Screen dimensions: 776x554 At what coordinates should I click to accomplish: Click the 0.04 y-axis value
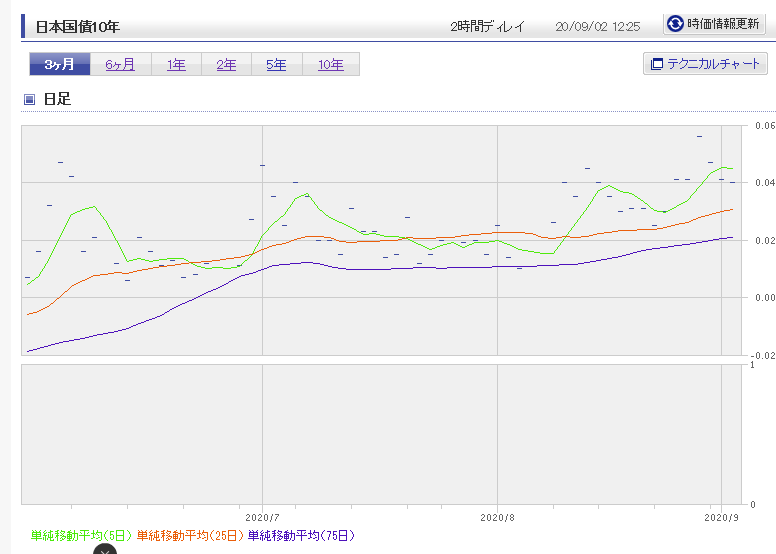[765, 183]
